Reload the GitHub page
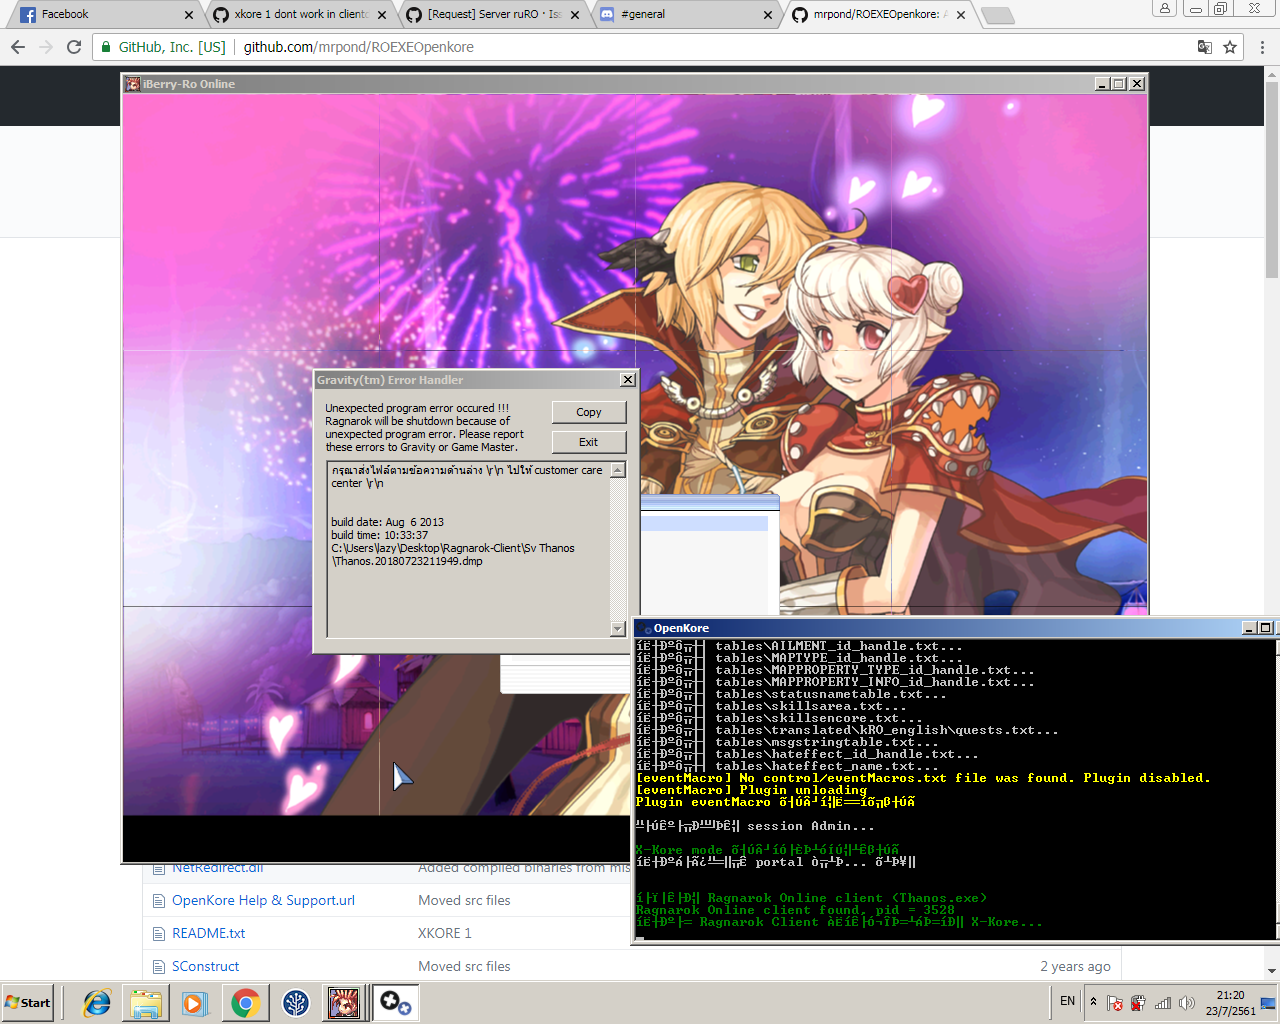The height and width of the screenshot is (1024, 1280). (74, 47)
